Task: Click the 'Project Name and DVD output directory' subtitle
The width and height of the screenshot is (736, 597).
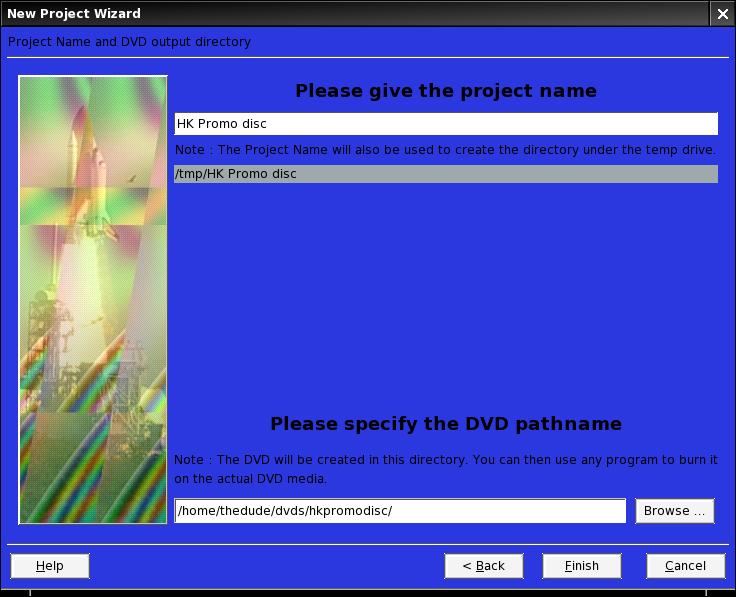Action: (x=130, y=42)
